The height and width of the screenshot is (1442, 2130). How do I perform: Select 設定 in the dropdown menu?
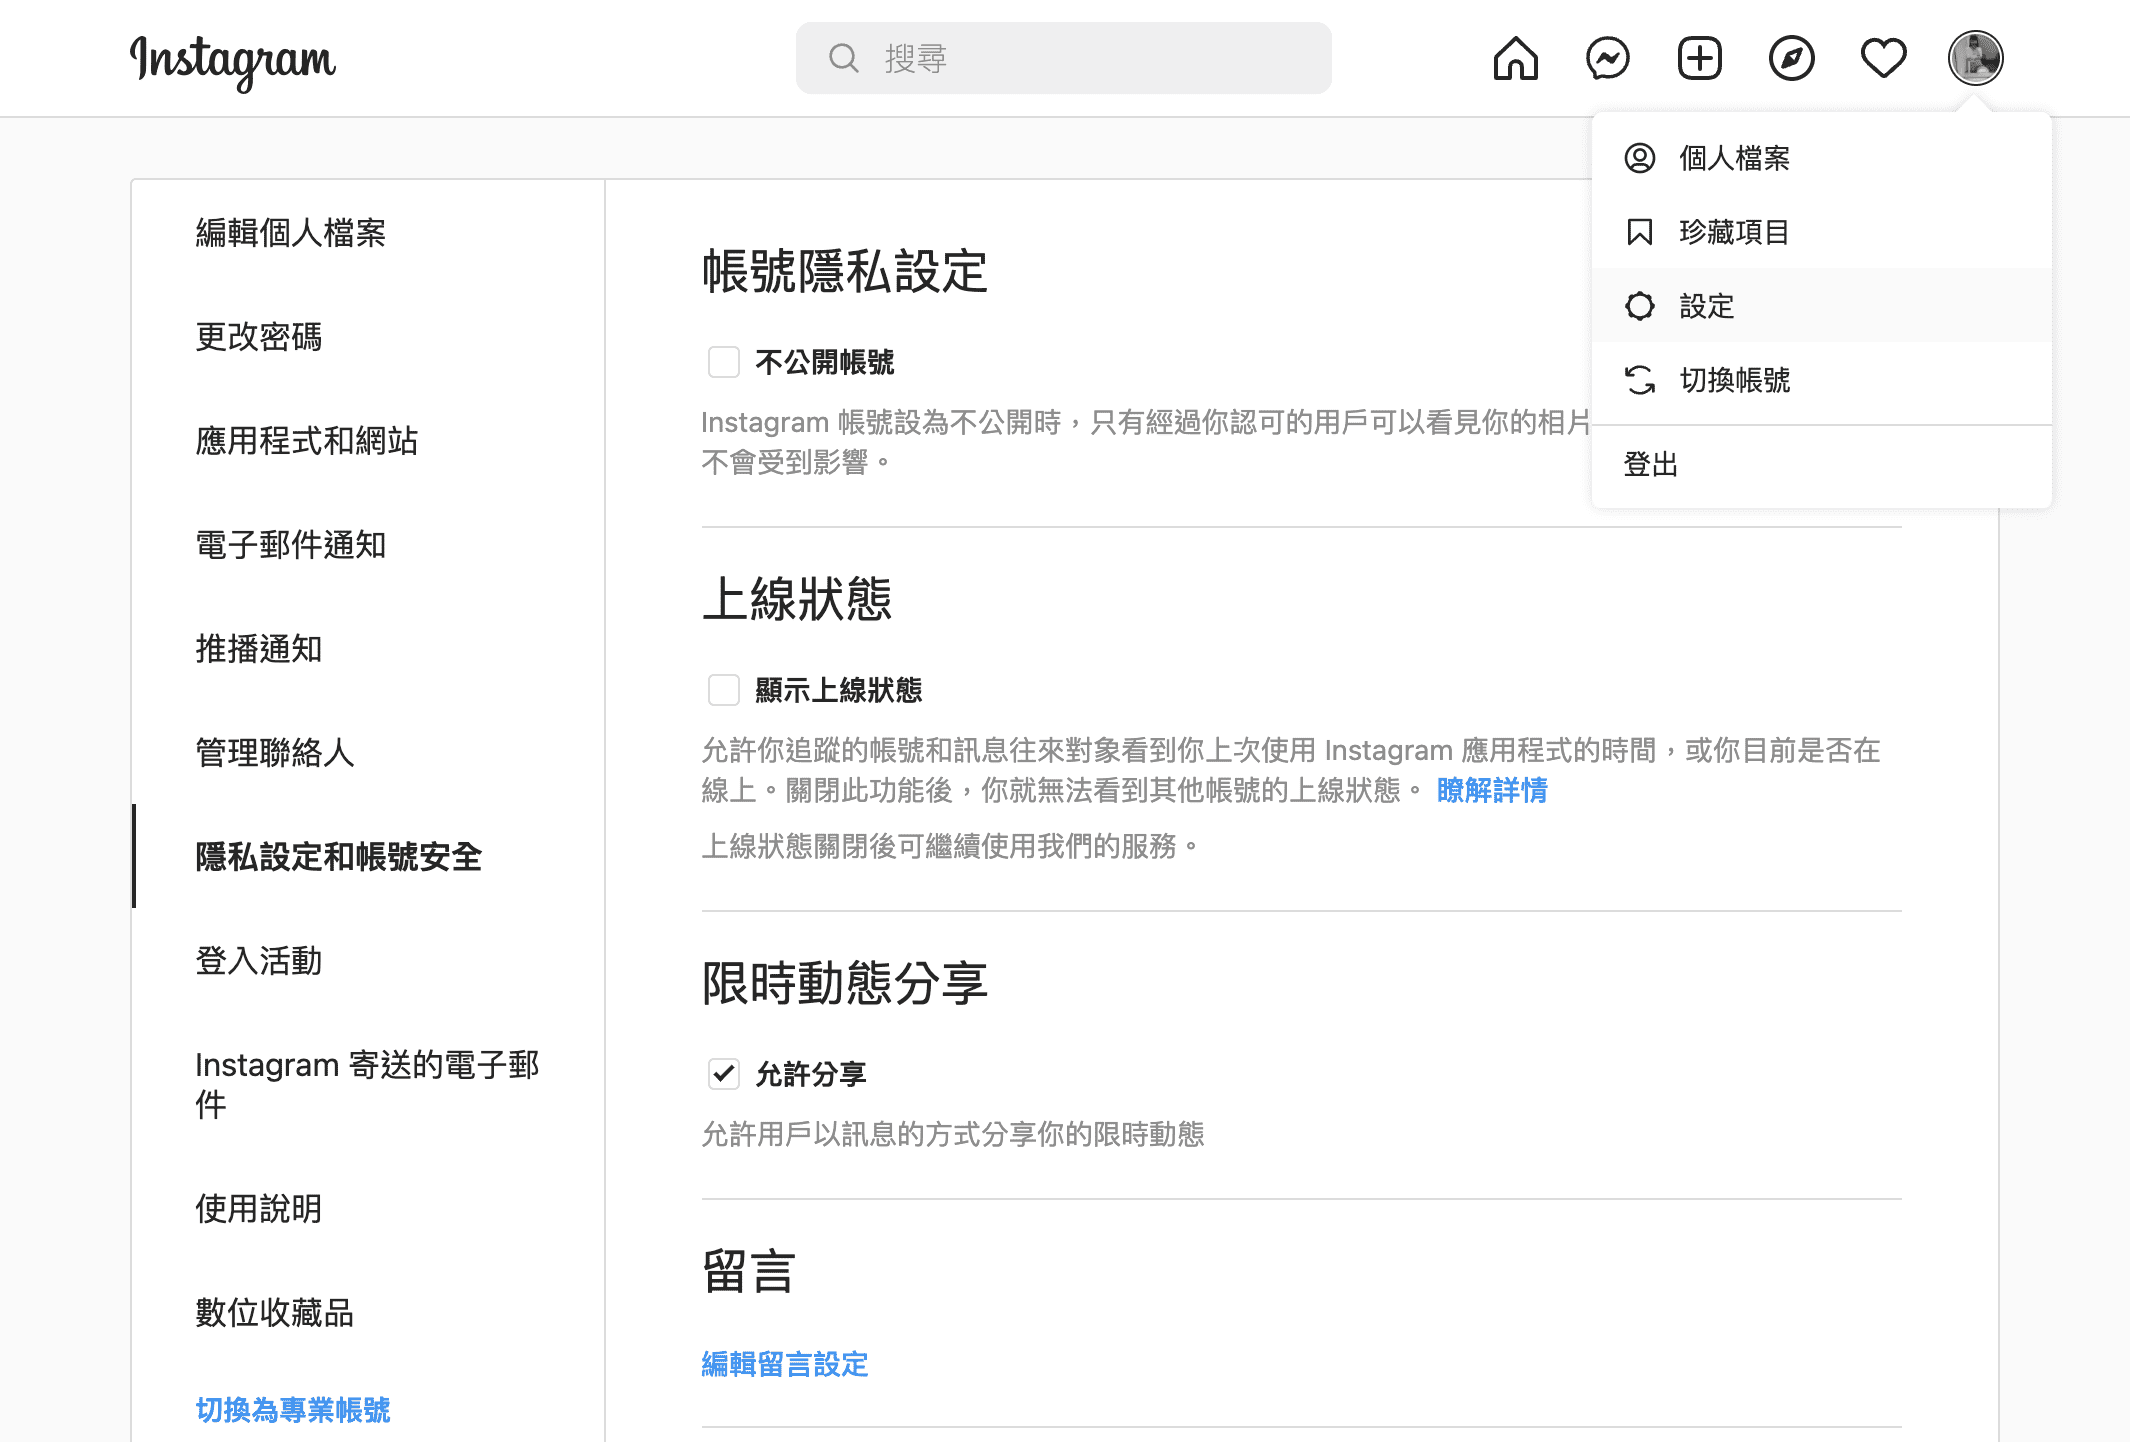click(x=1821, y=306)
